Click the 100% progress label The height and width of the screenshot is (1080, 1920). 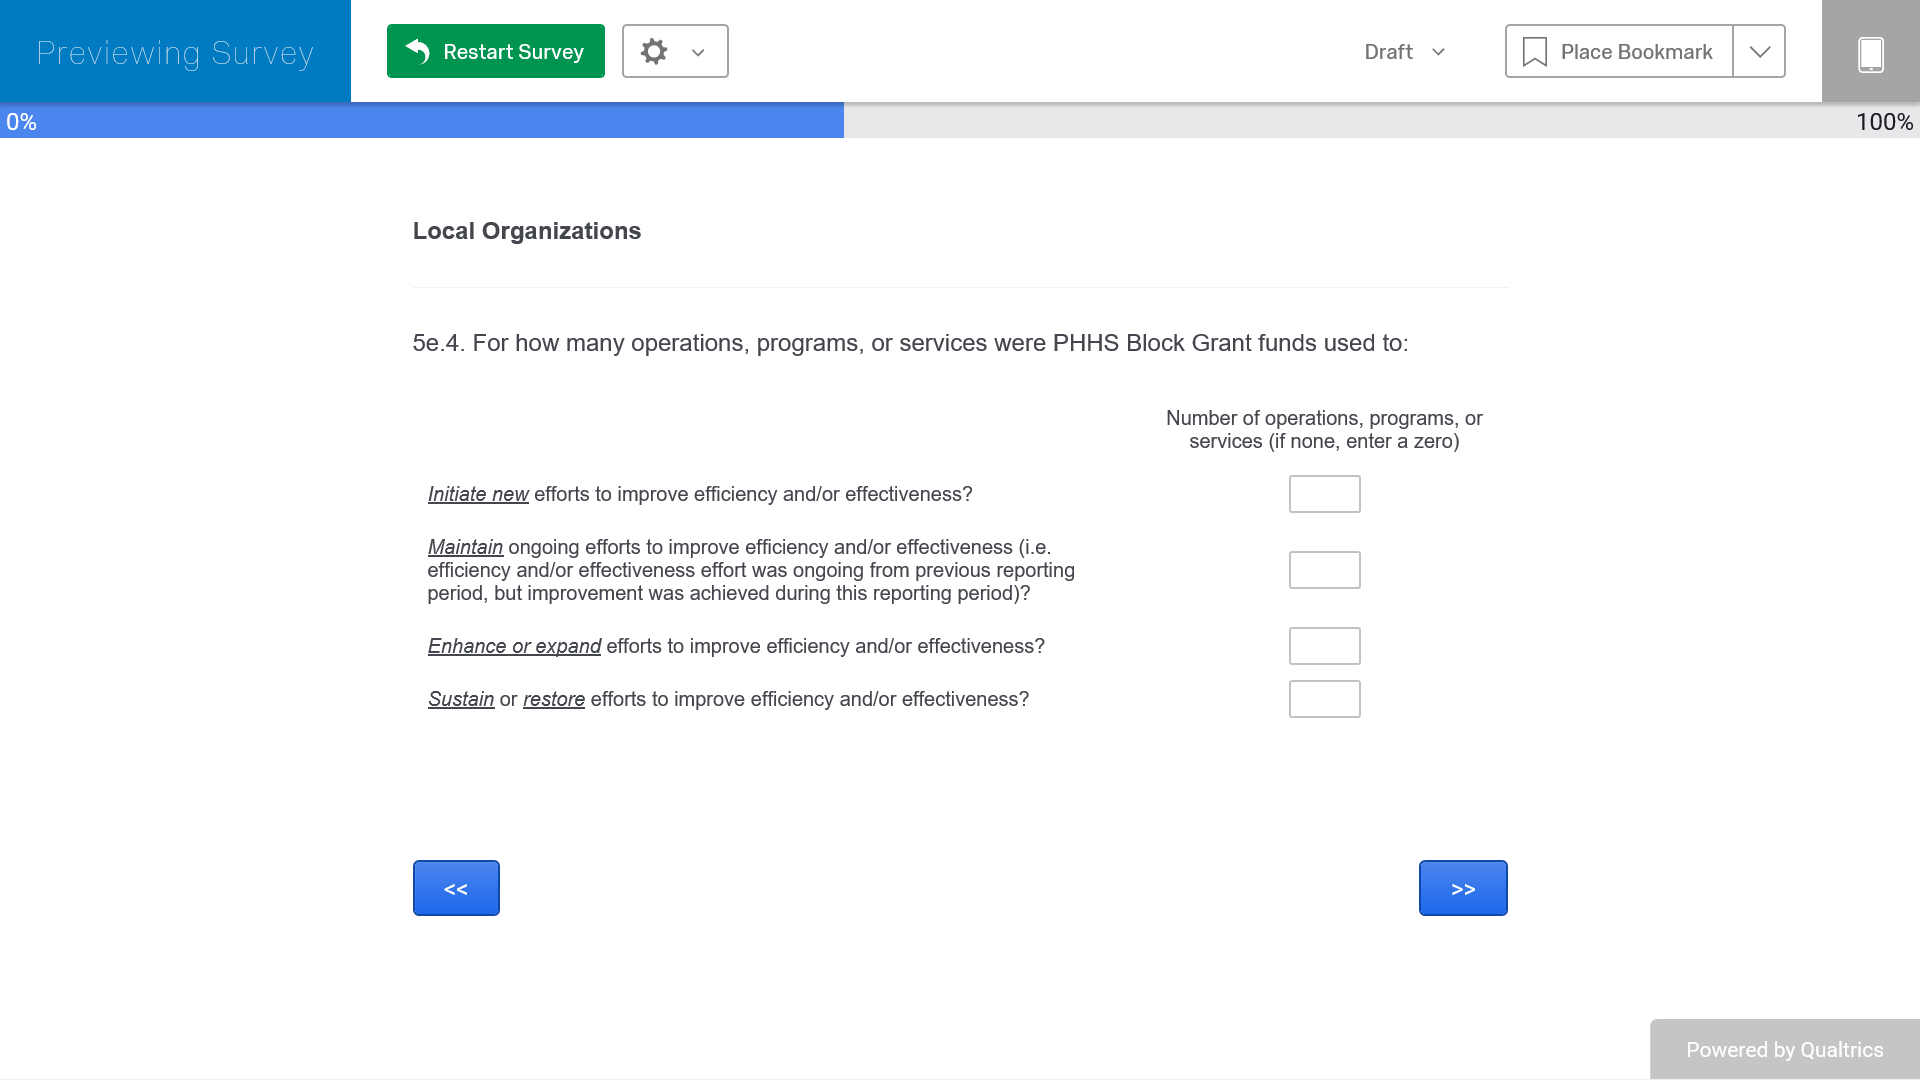1883,122
